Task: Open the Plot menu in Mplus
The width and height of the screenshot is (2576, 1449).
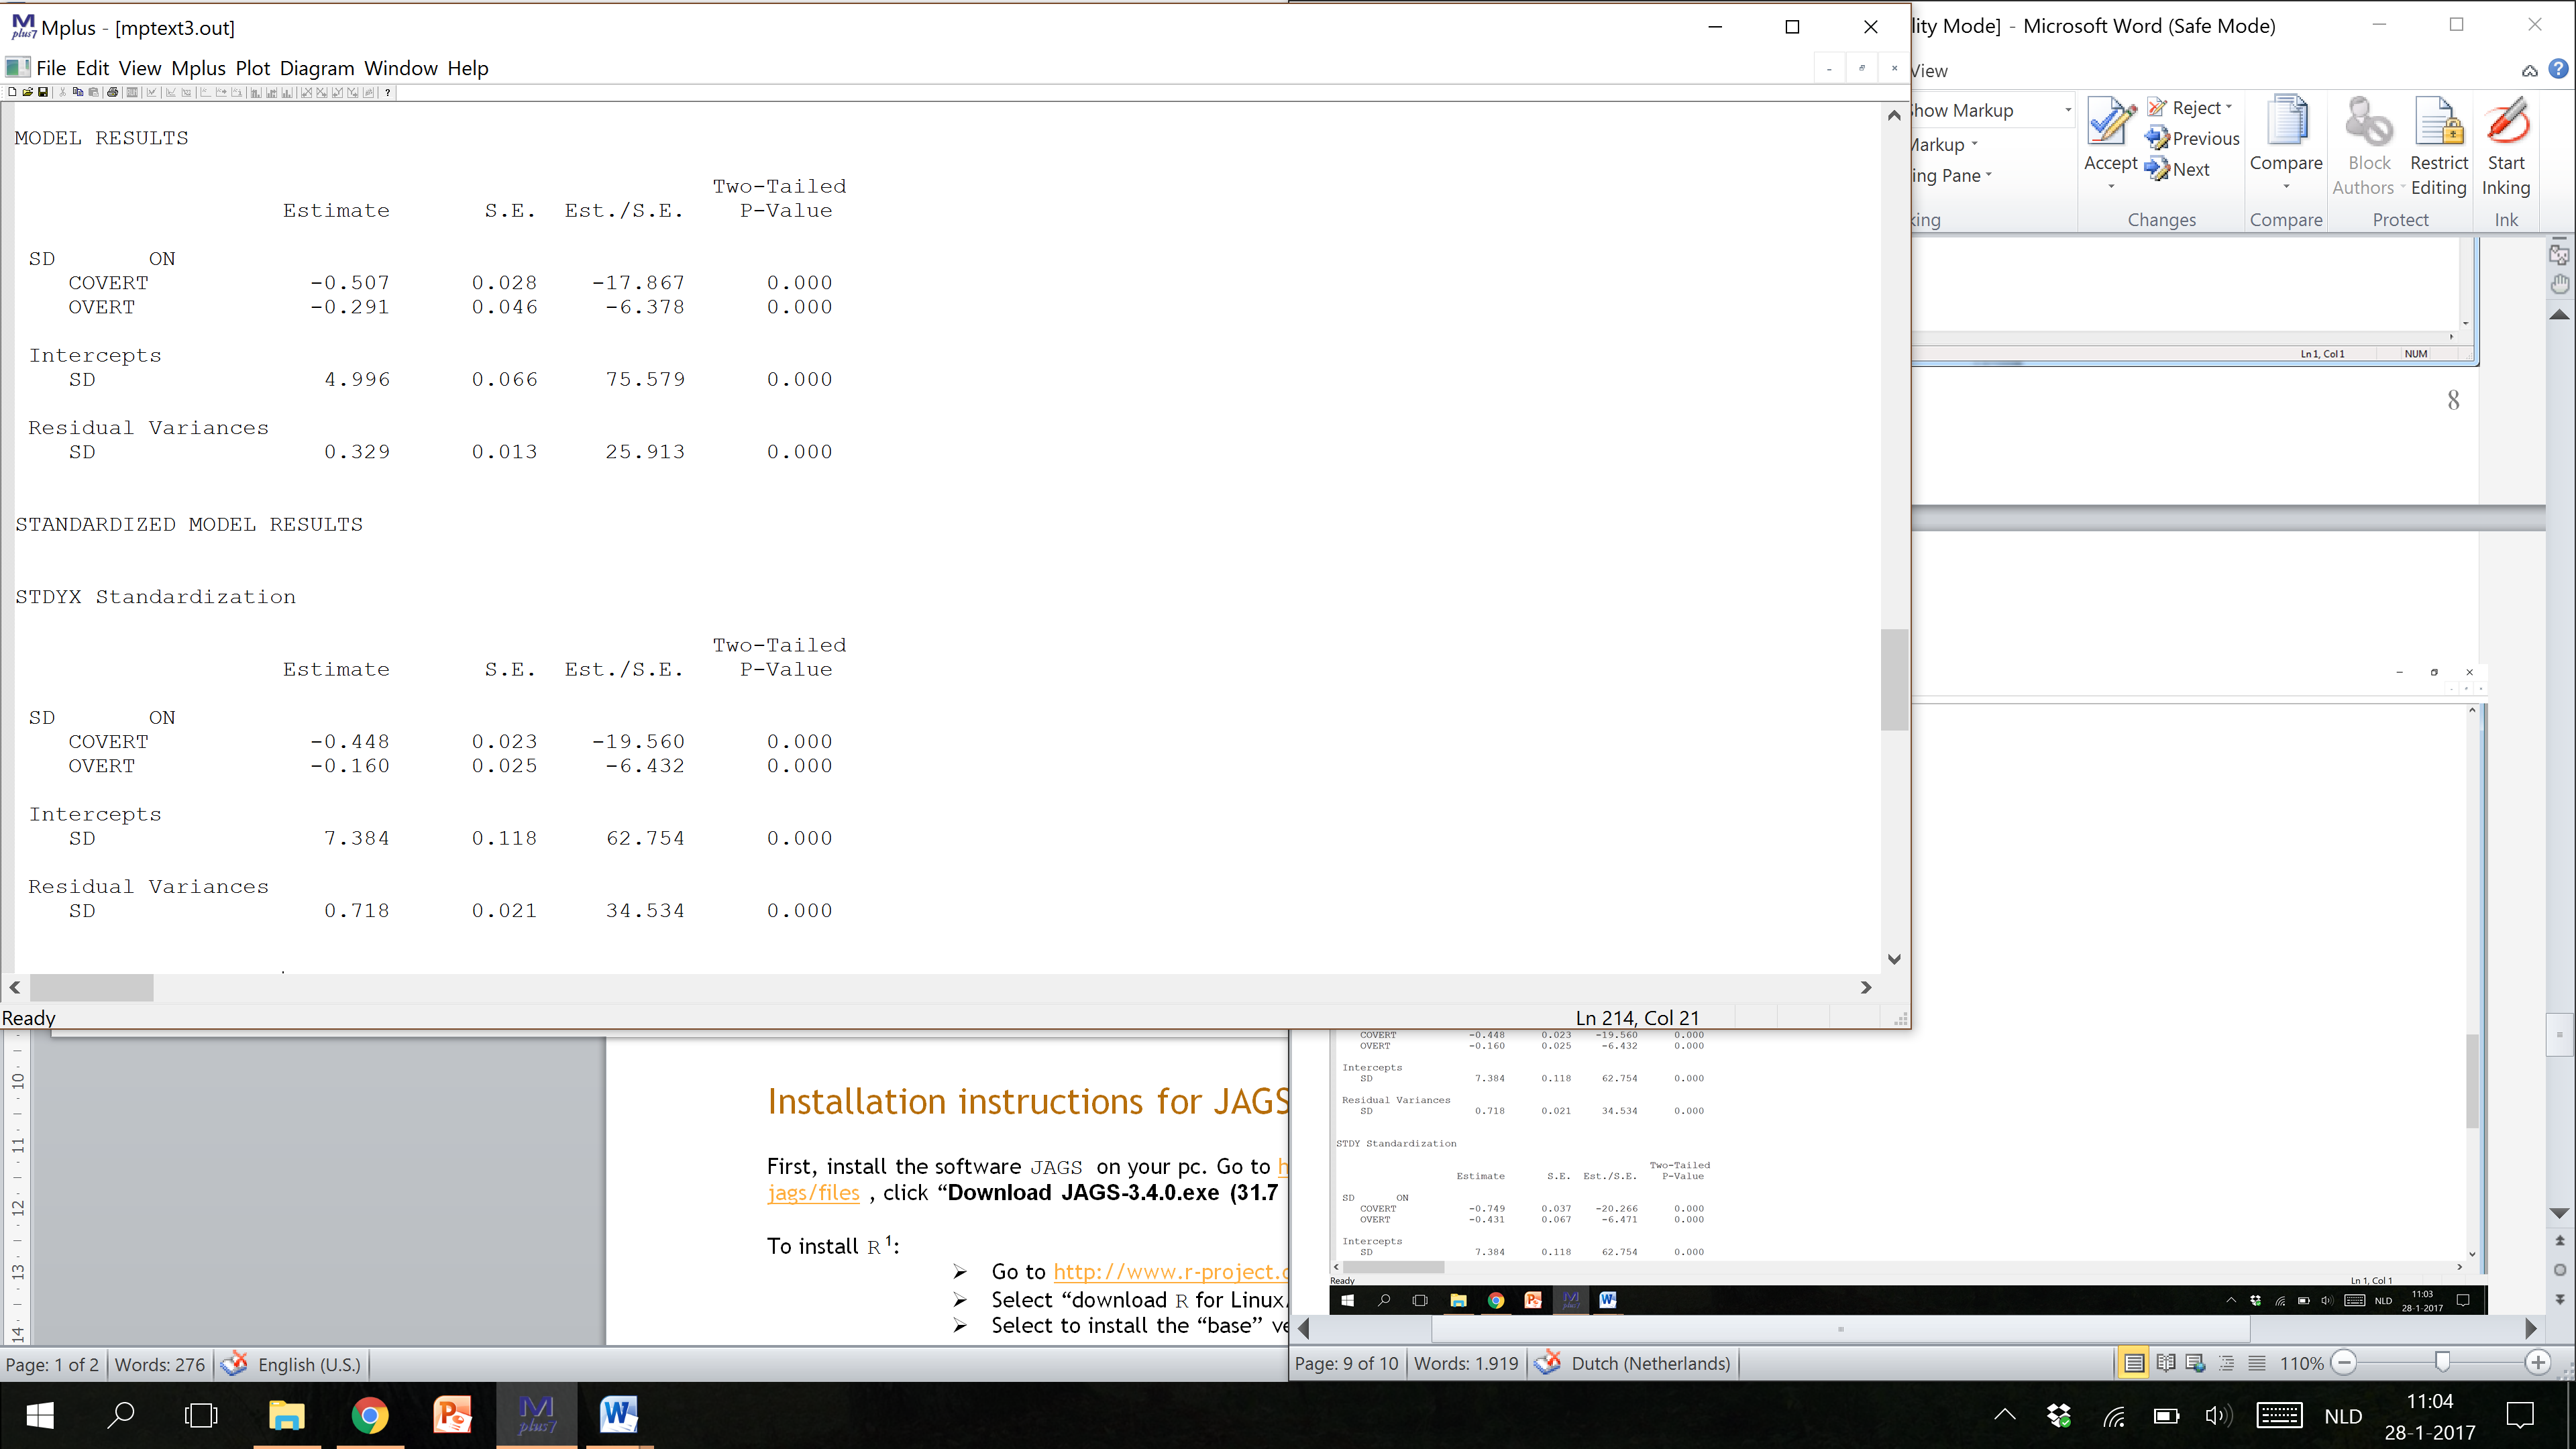Action: [253, 68]
